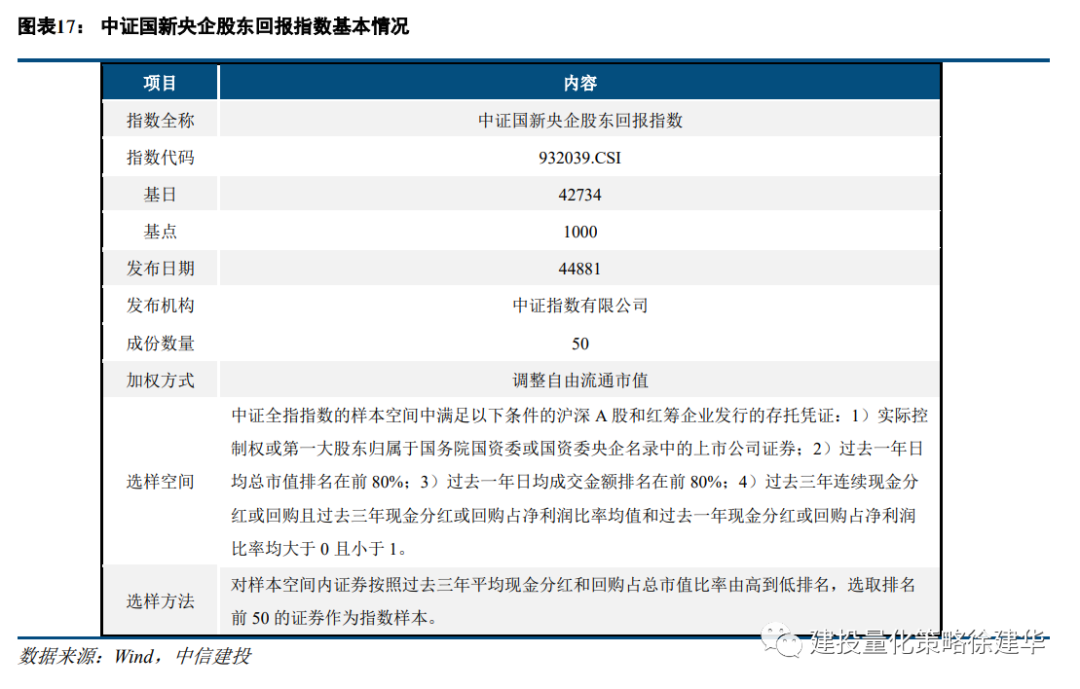Select the cell 调整自由流通市值
Screen dimensions: 1080x689
click(580, 380)
